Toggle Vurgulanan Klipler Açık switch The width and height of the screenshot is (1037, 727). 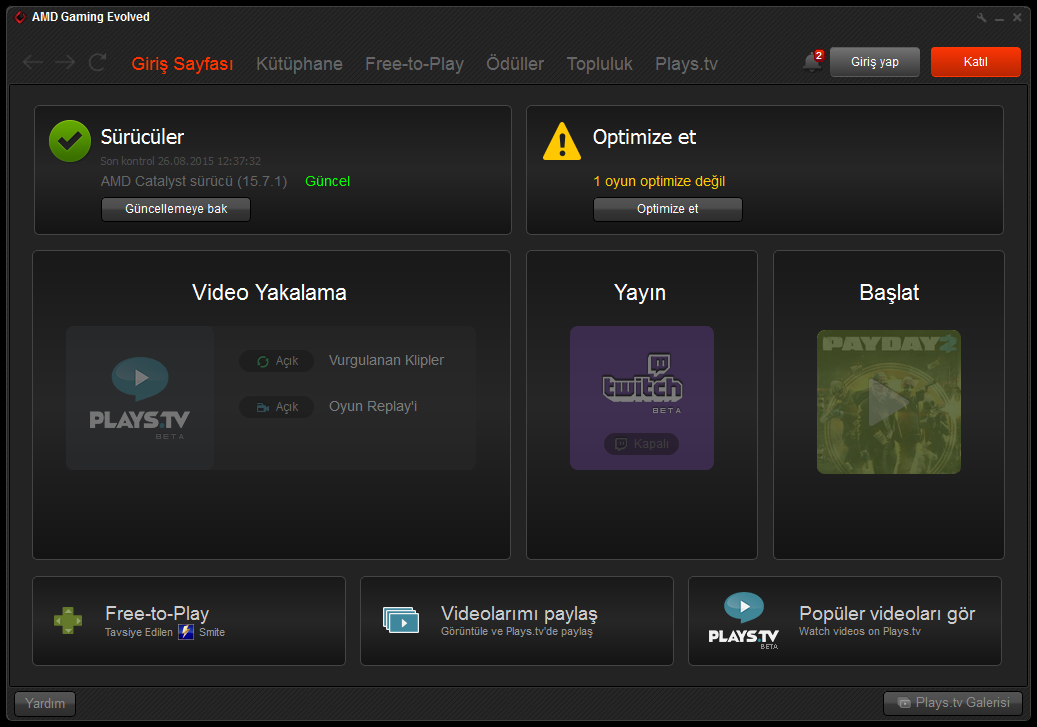pyautogui.click(x=276, y=361)
